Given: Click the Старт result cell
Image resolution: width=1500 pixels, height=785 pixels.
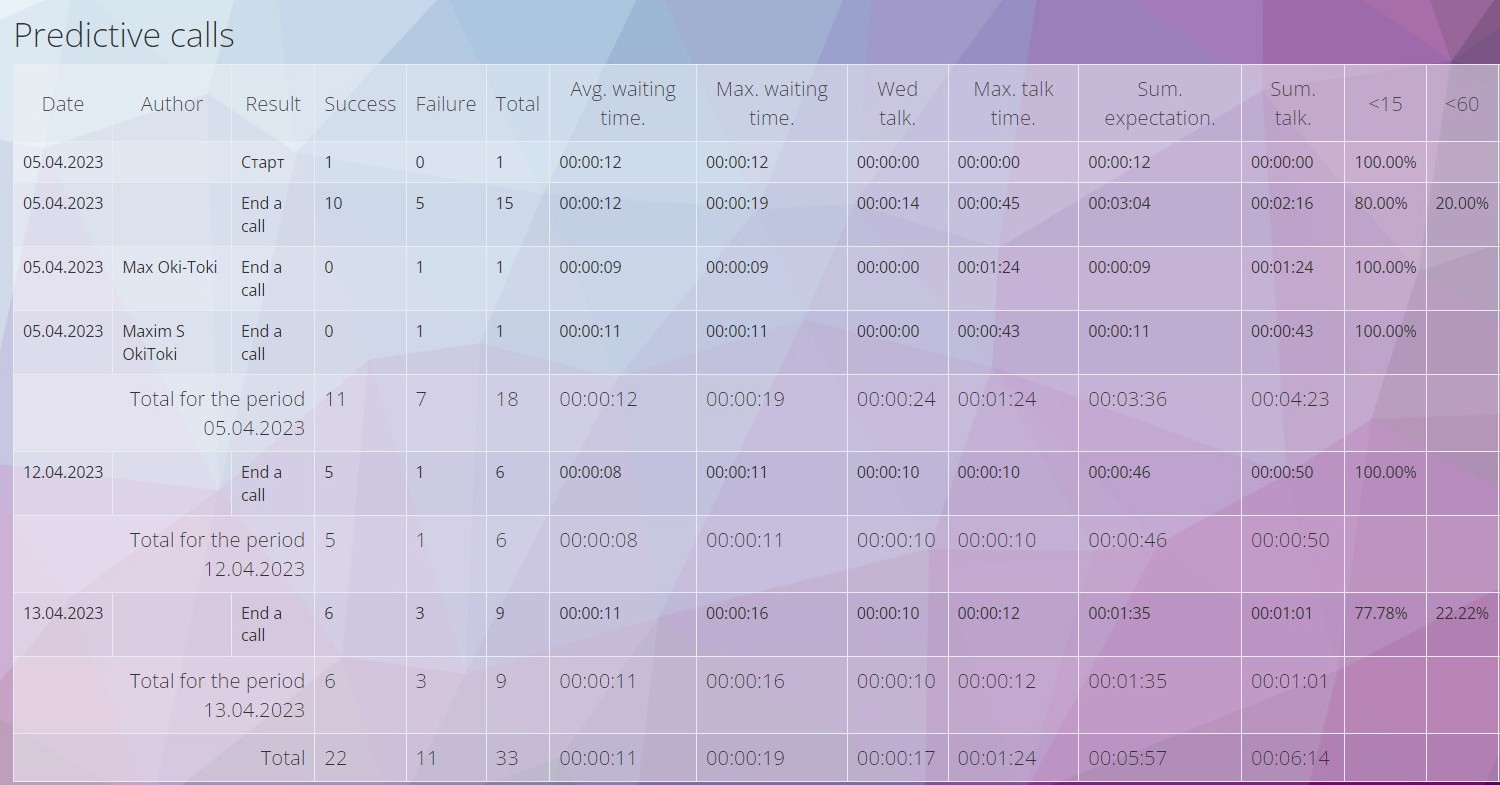Looking at the screenshot, I should 262,162.
